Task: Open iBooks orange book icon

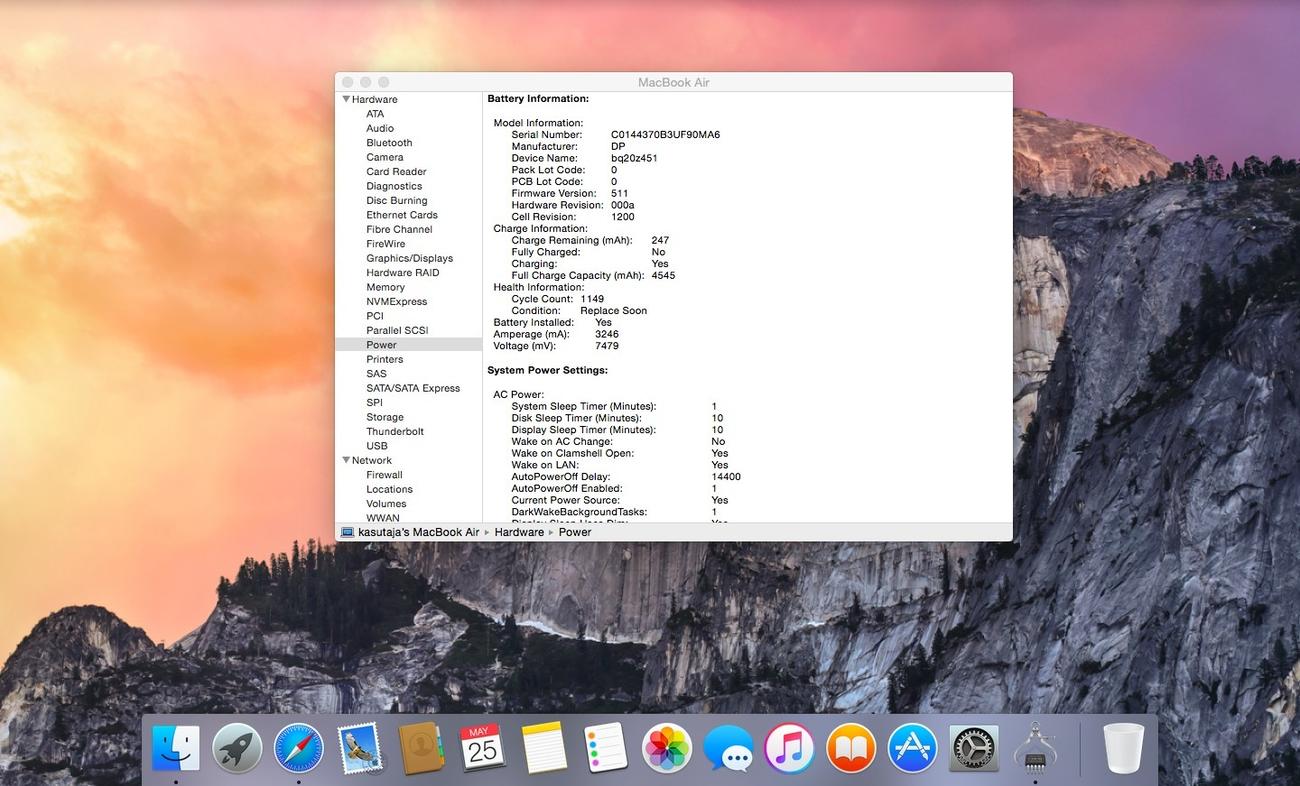Action: point(851,748)
